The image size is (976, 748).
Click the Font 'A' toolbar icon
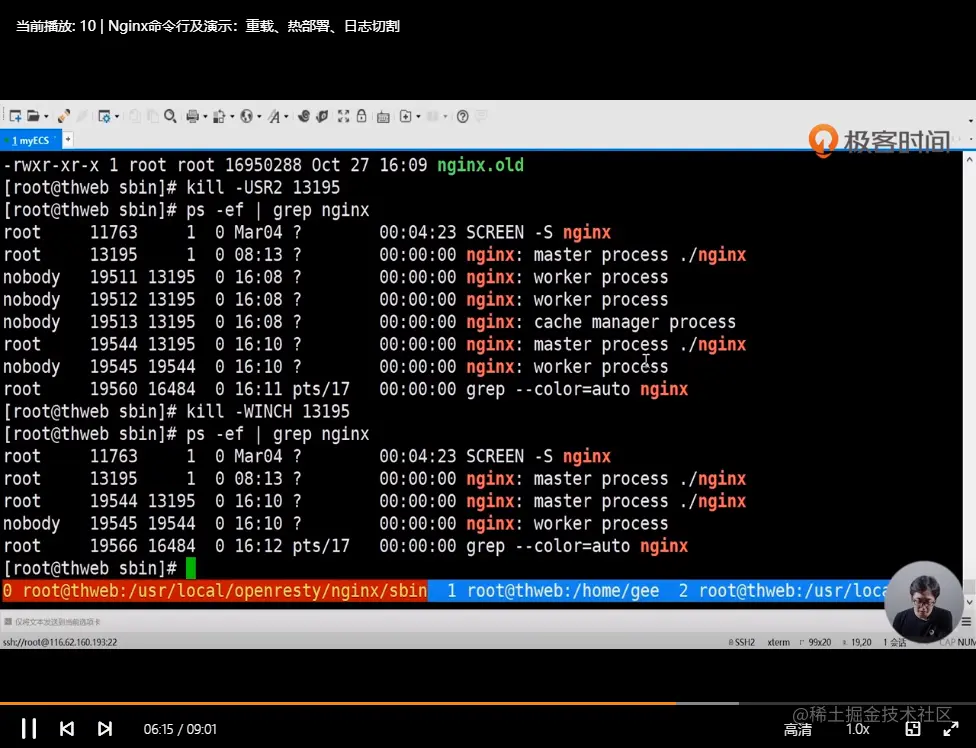click(274, 116)
